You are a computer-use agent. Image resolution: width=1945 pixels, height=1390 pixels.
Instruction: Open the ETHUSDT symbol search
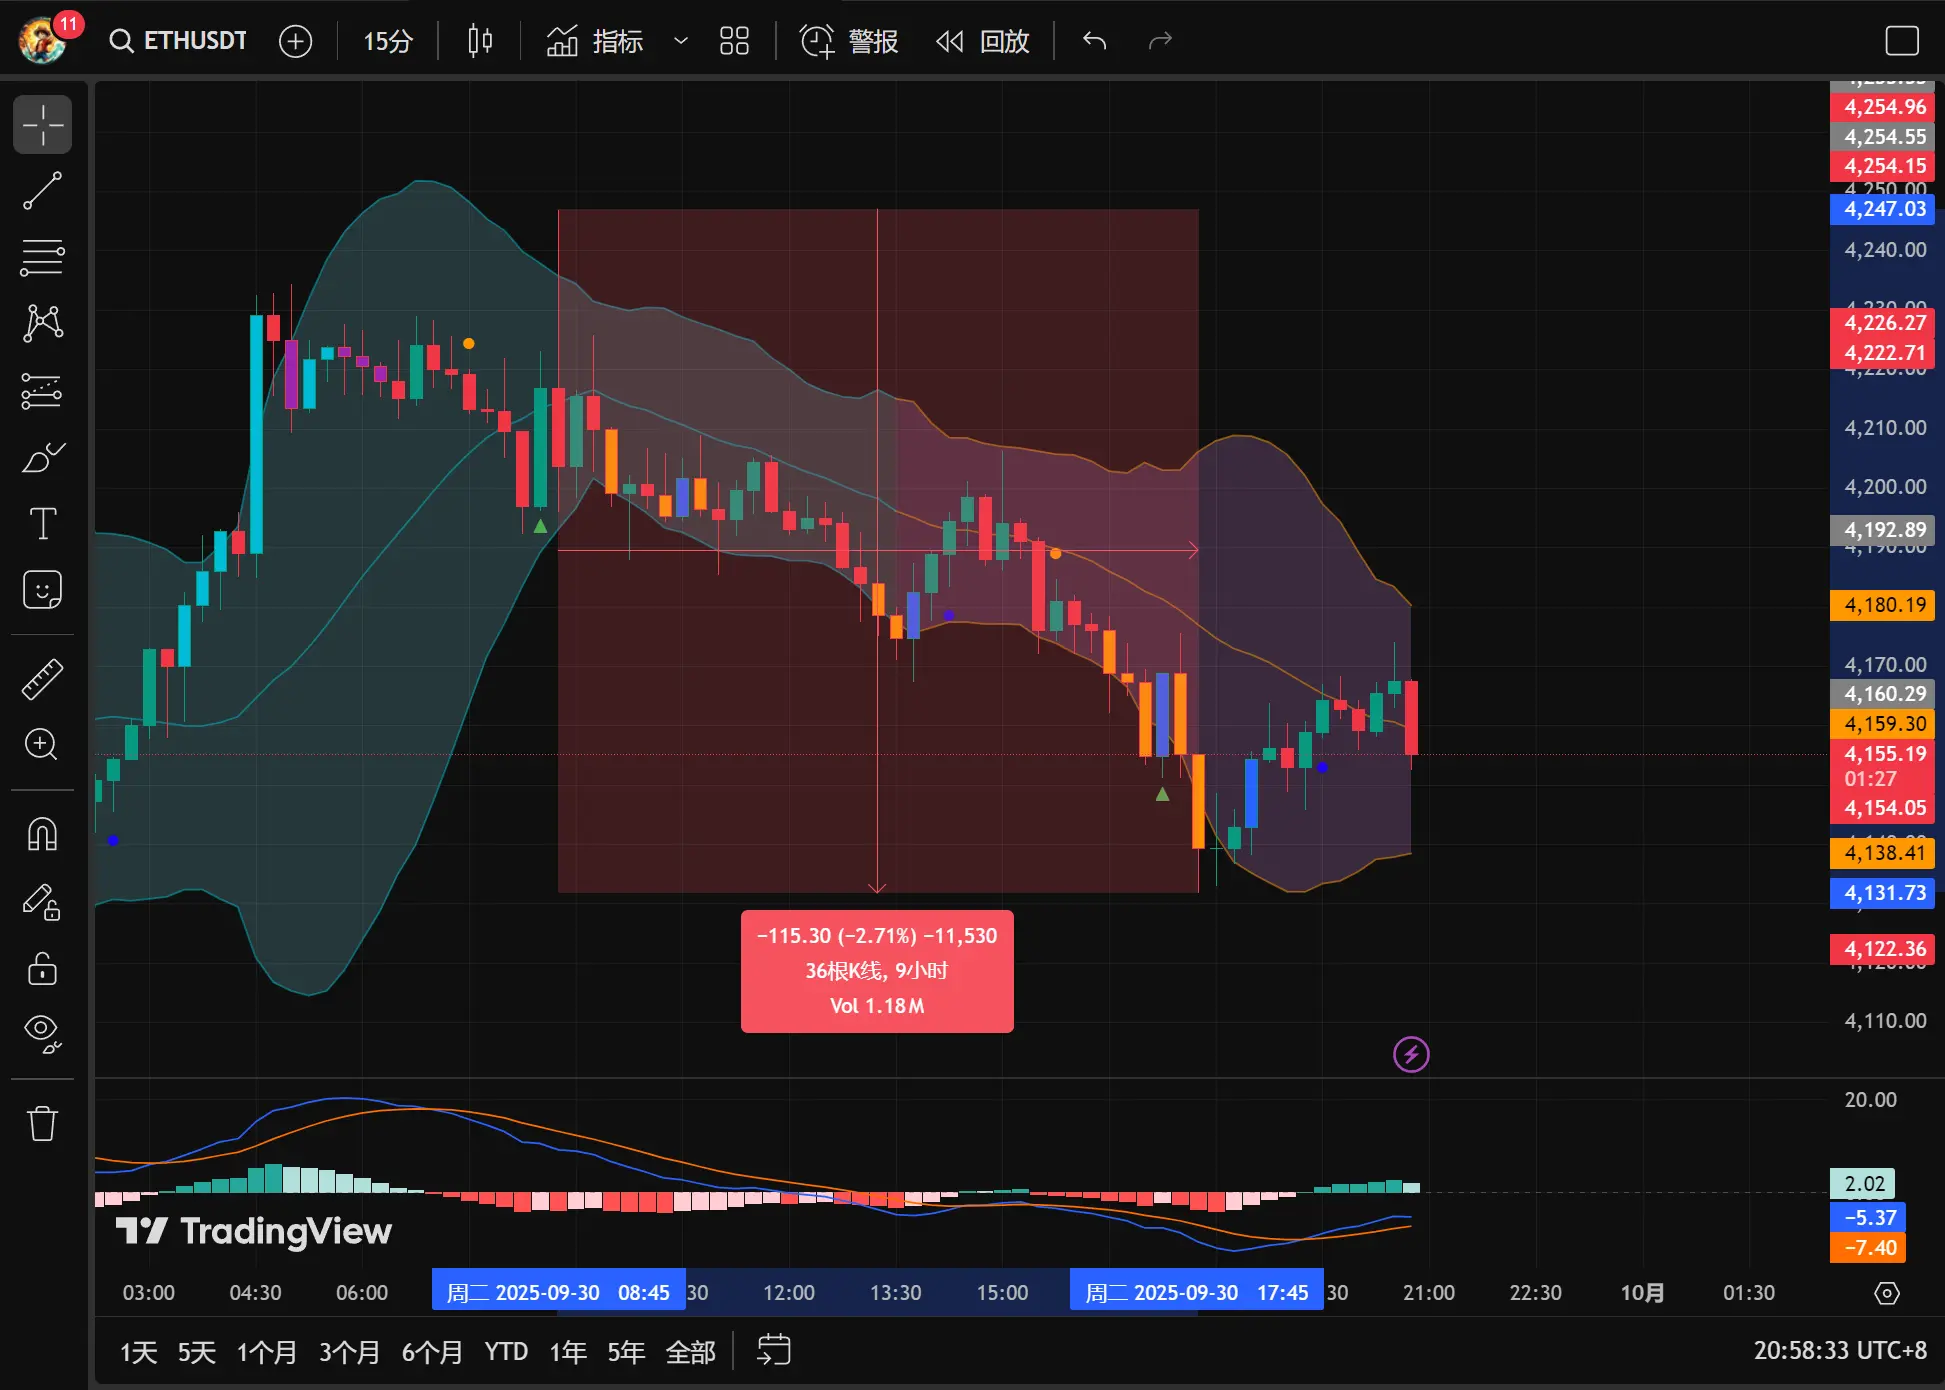(178, 41)
